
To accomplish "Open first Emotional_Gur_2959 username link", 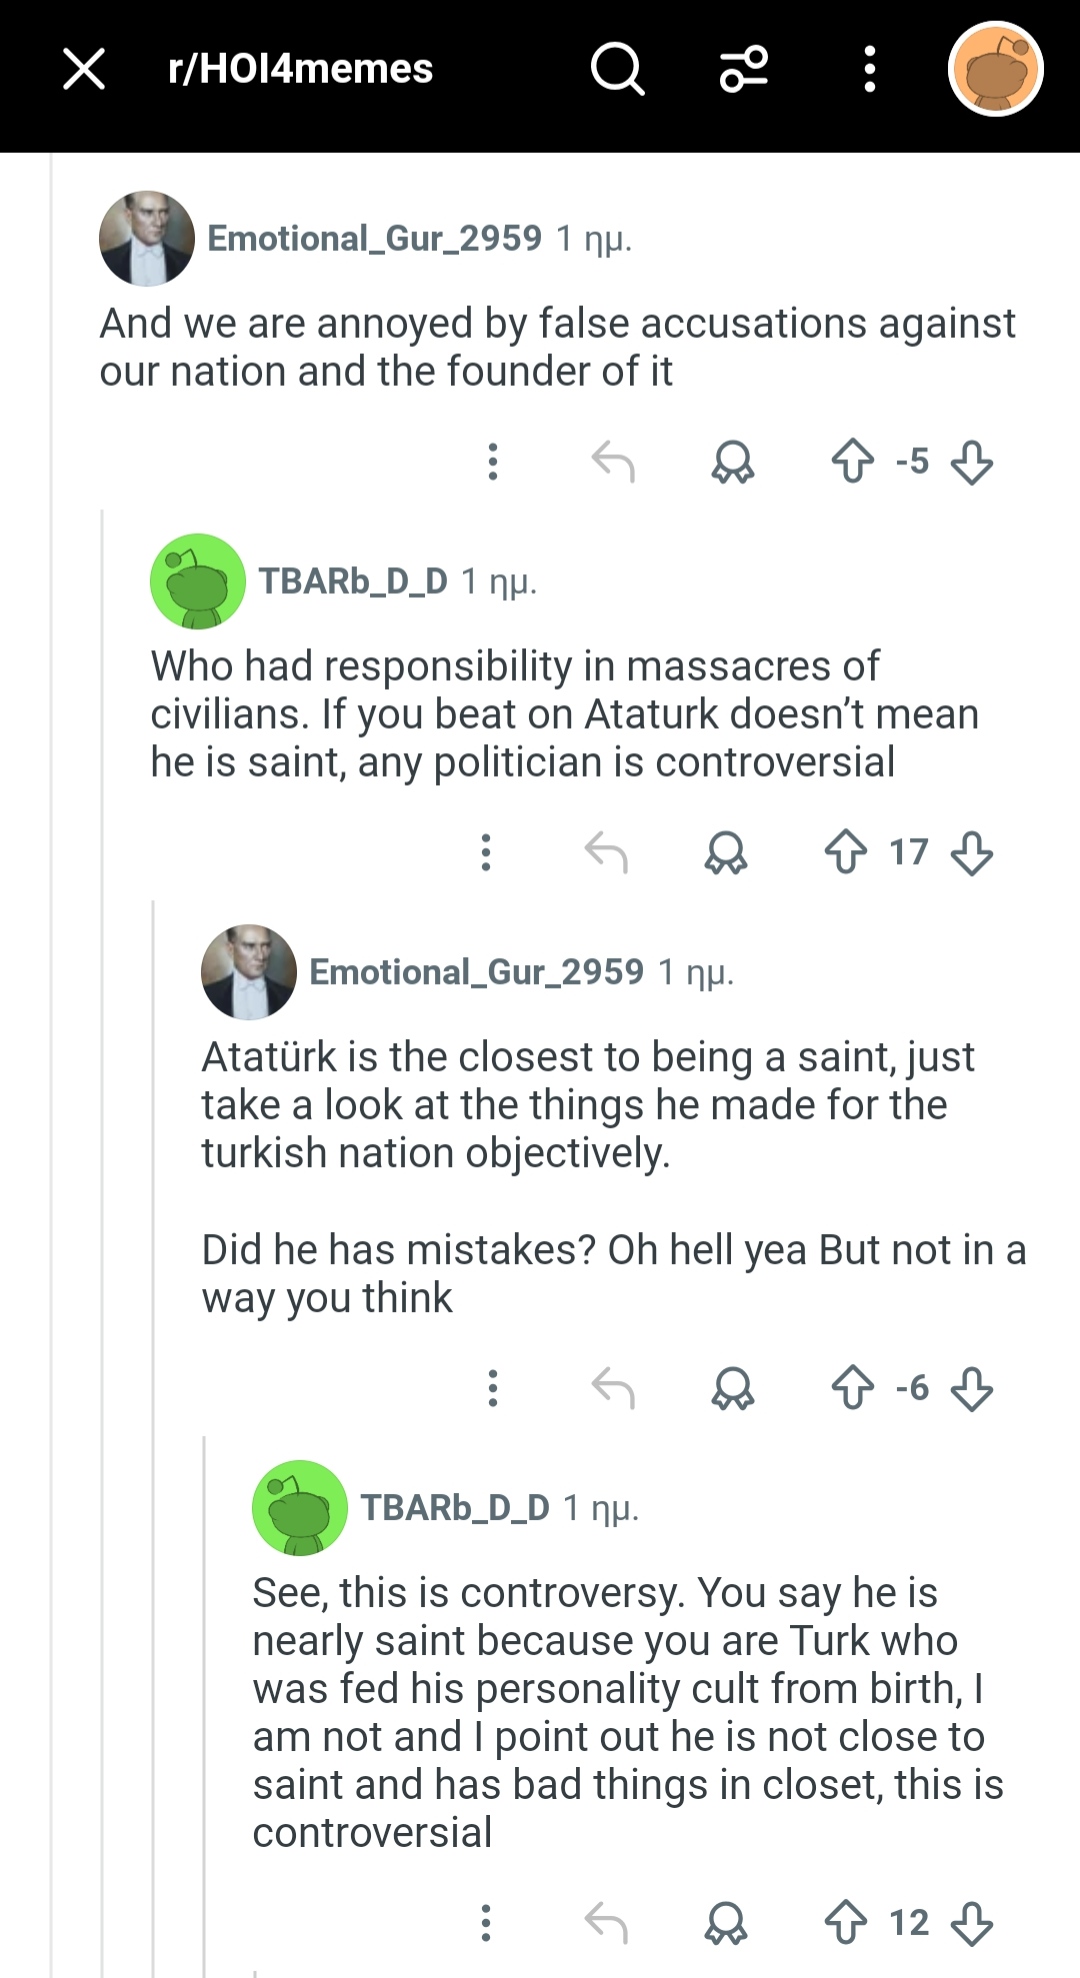I will click(374, 238).
